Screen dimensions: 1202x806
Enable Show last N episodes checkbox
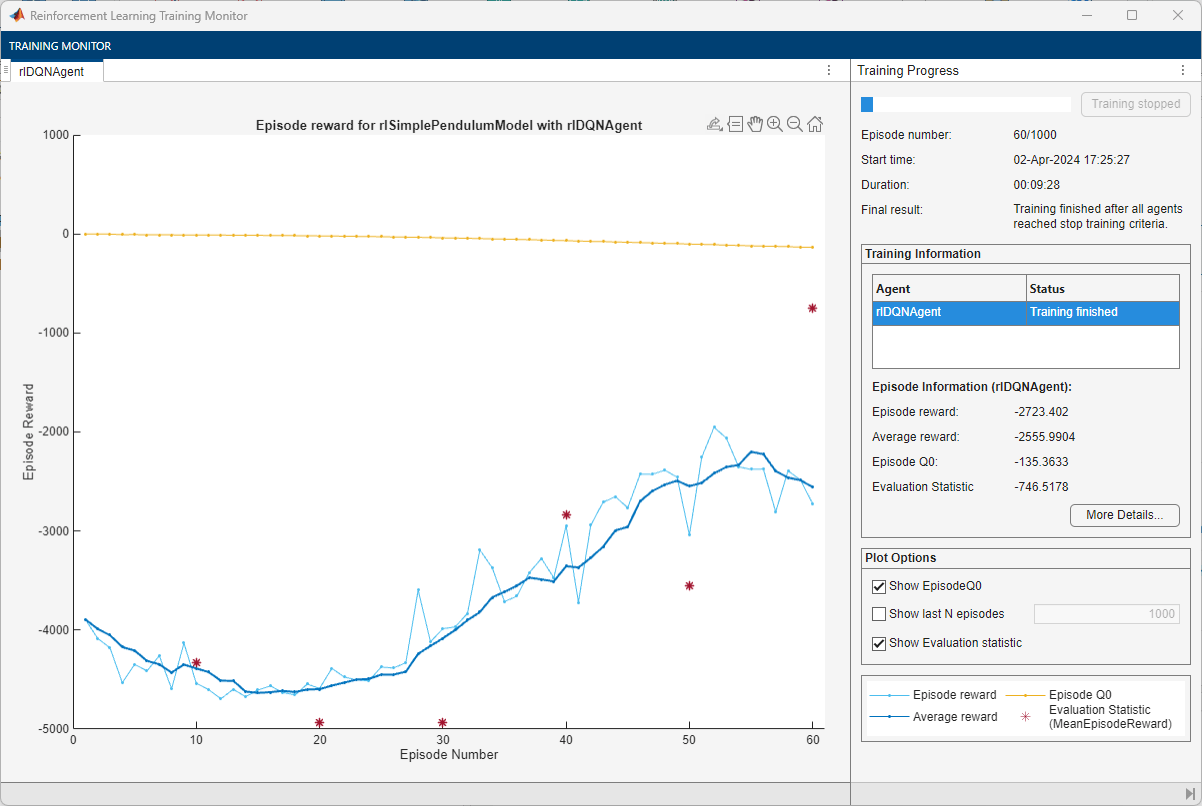point(879,614)
